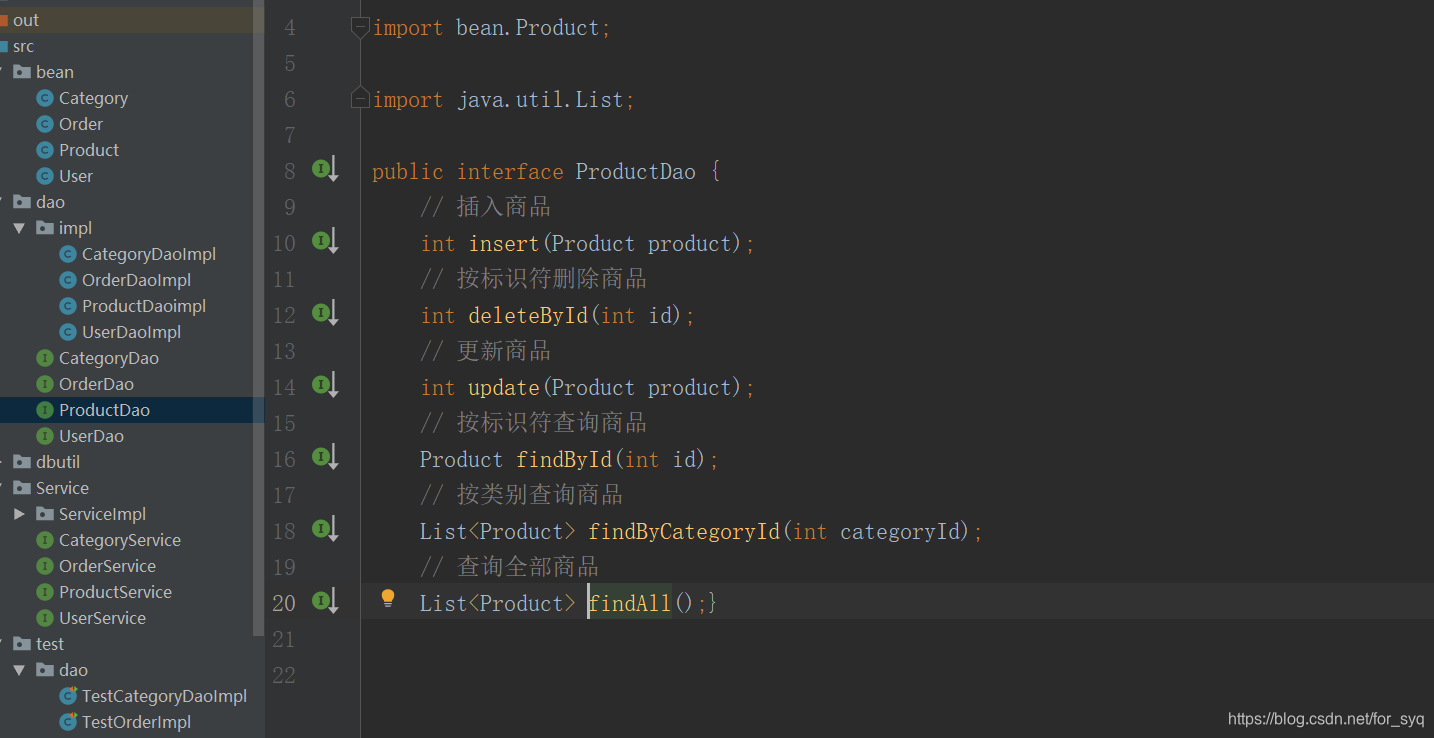Viewport: 1434px width, 738px height.
Task: Click the java.util.List import statement
Action: (x=504, y=100)
